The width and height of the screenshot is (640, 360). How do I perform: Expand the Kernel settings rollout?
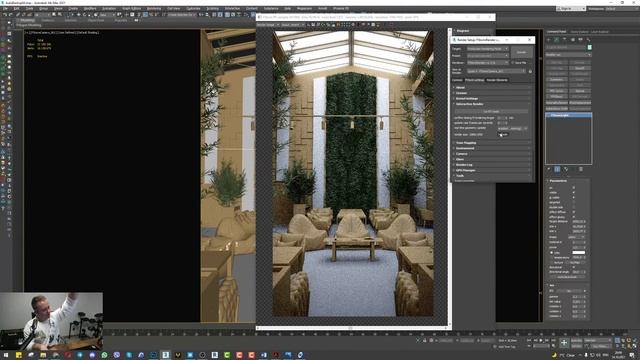tap(492, 99)
